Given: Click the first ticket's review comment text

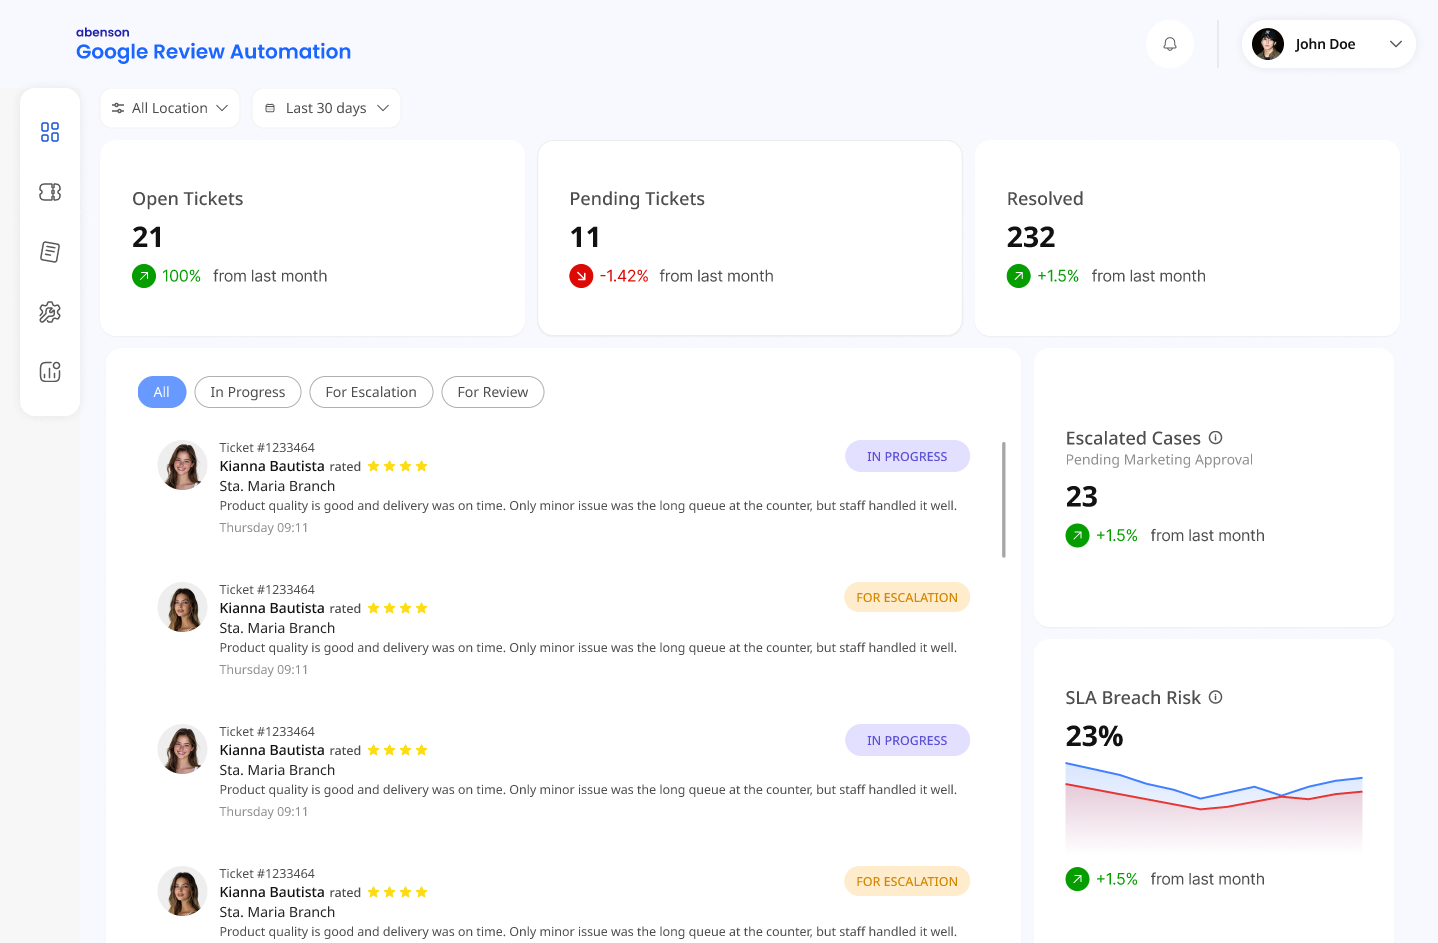Looking at the screenshot, I should coord(588,506).
